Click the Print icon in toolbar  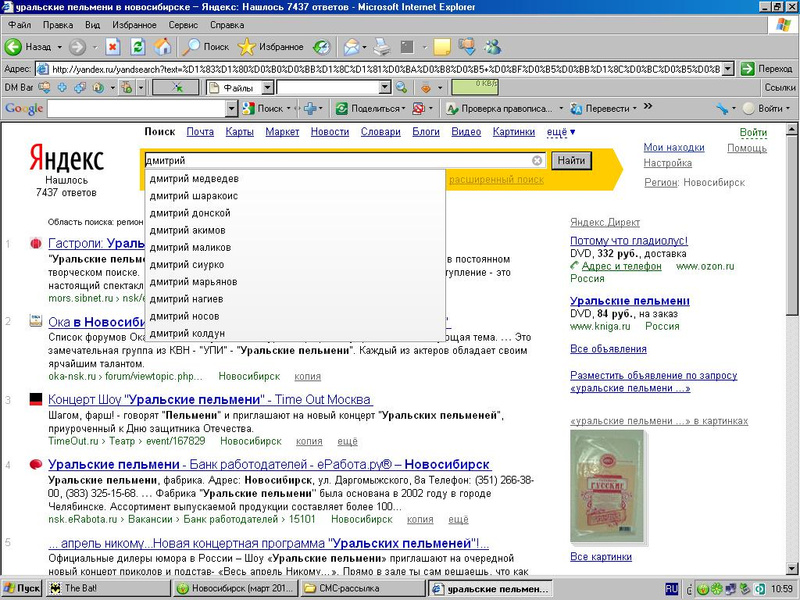(382, 47)
